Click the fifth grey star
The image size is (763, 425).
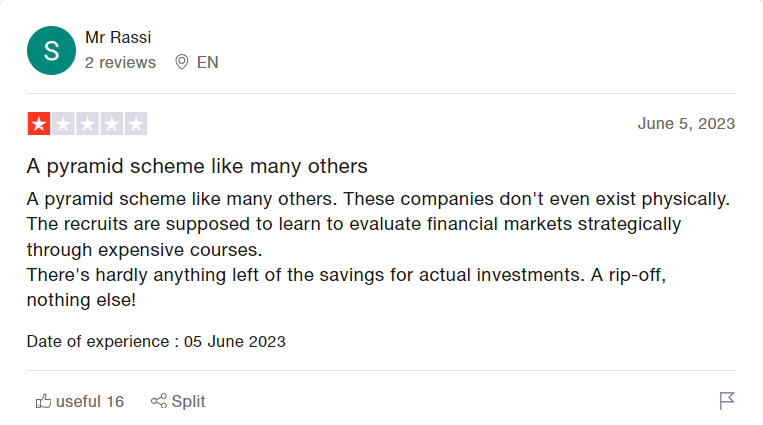pos(136,124)
